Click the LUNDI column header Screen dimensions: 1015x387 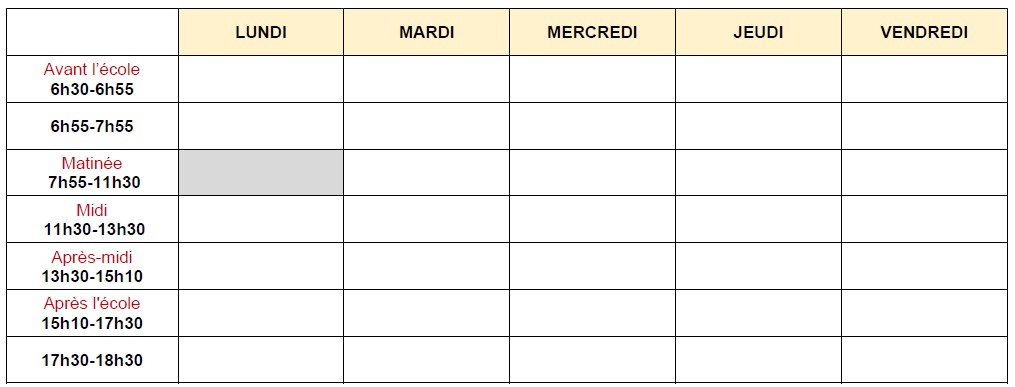(261, 32)
